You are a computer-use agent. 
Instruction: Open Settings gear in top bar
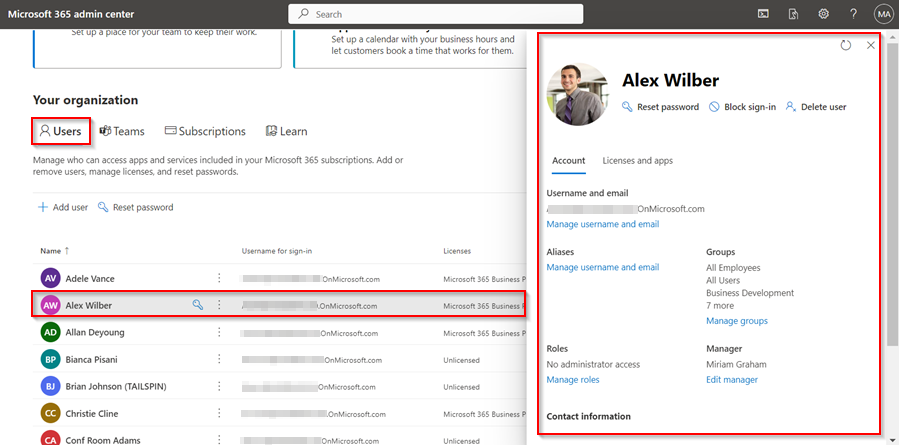click(824, 14)
